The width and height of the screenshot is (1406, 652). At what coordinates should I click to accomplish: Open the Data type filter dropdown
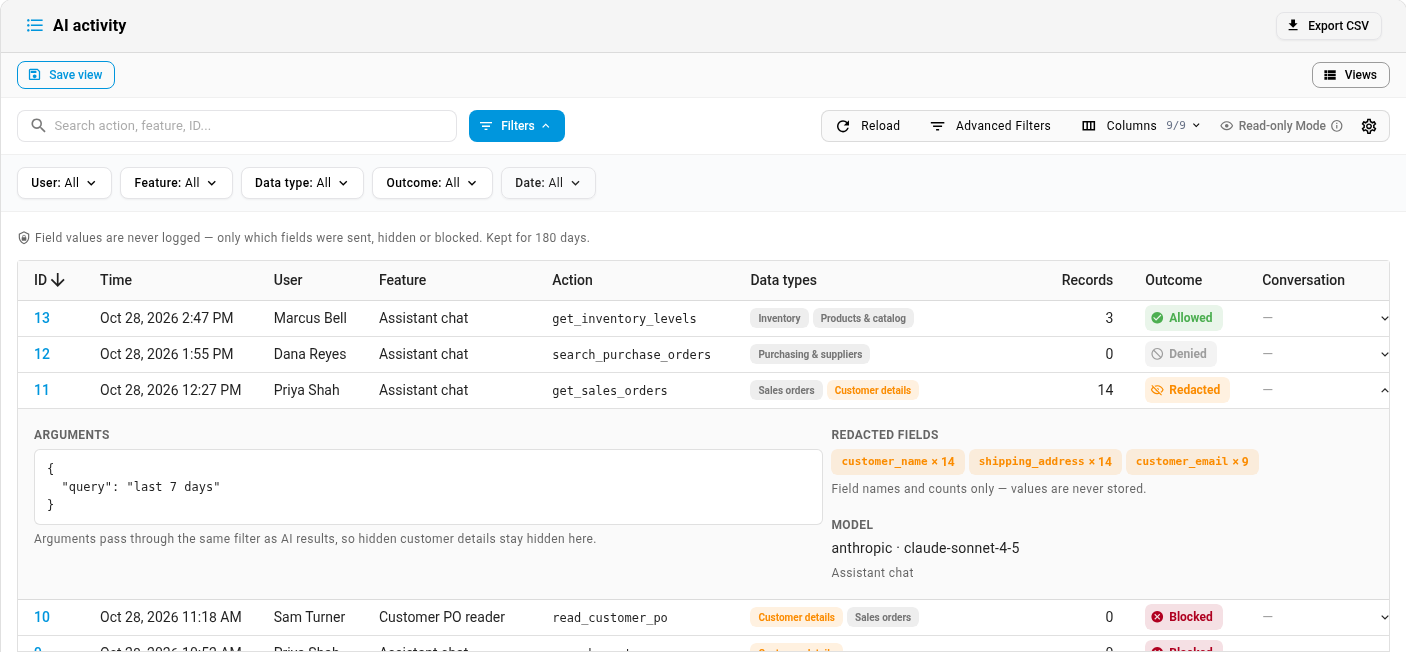point(302,183)
